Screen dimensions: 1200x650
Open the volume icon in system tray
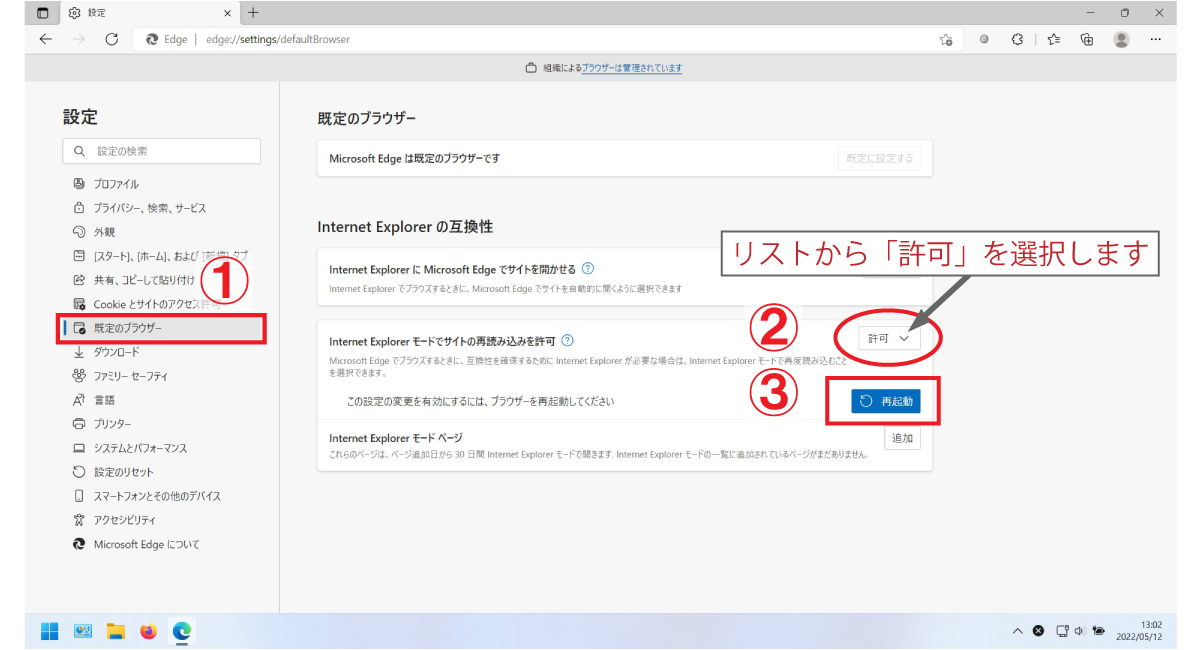coord(1080,631)
